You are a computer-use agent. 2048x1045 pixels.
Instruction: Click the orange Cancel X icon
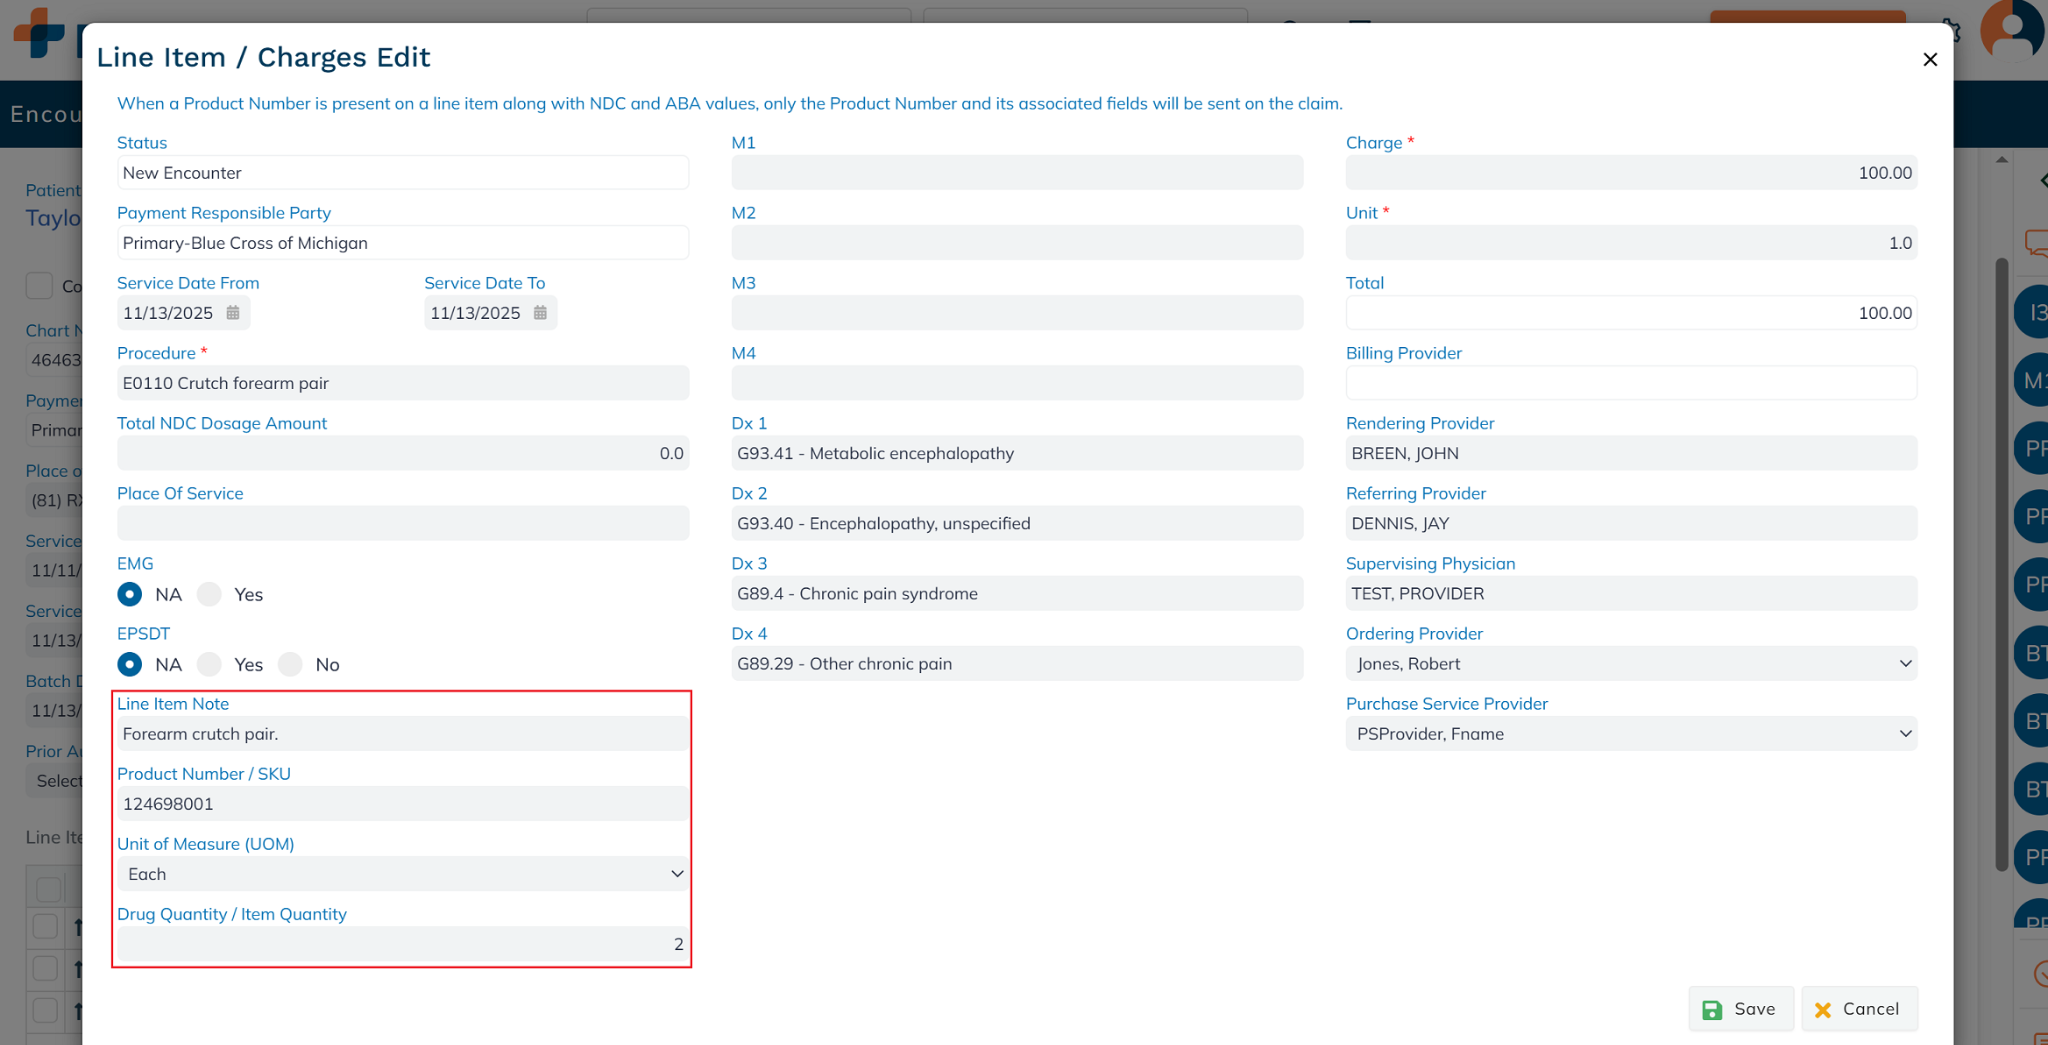coord(1823,1010)
